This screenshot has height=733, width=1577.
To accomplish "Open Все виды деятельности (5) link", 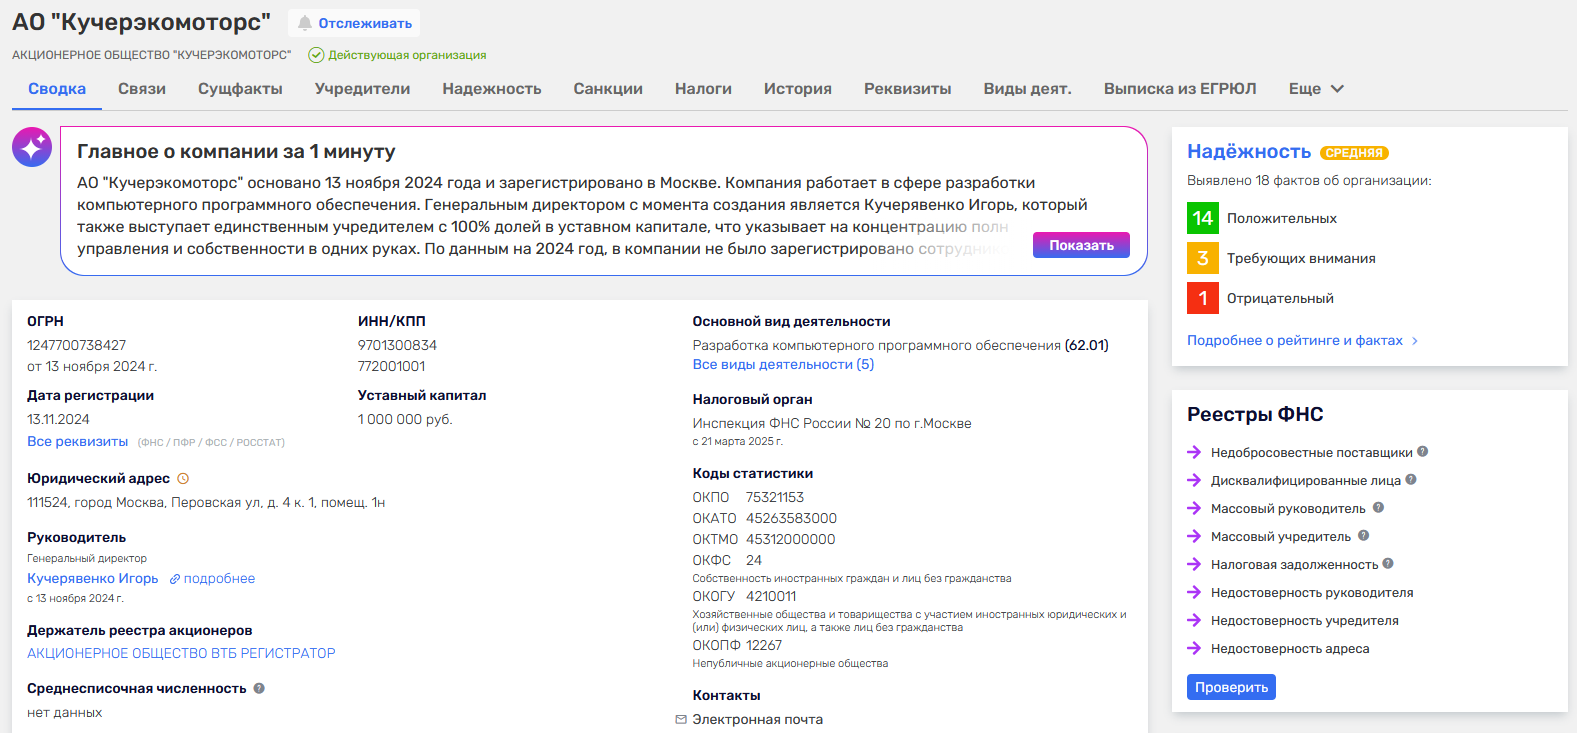I will 783,365.
